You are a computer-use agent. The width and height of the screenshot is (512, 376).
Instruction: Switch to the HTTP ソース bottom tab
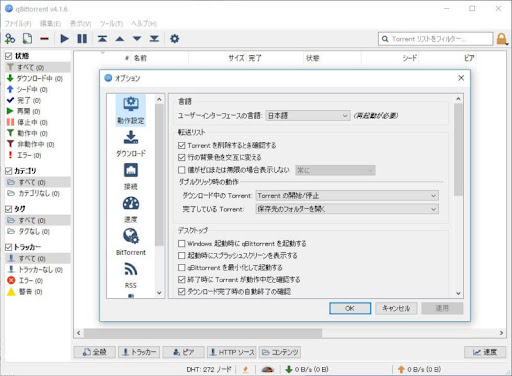pos(232,352)
